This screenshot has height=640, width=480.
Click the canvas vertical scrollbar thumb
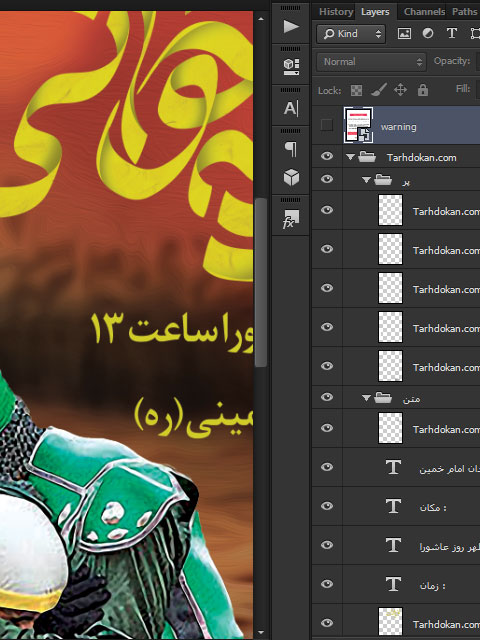tap(261, 282)
